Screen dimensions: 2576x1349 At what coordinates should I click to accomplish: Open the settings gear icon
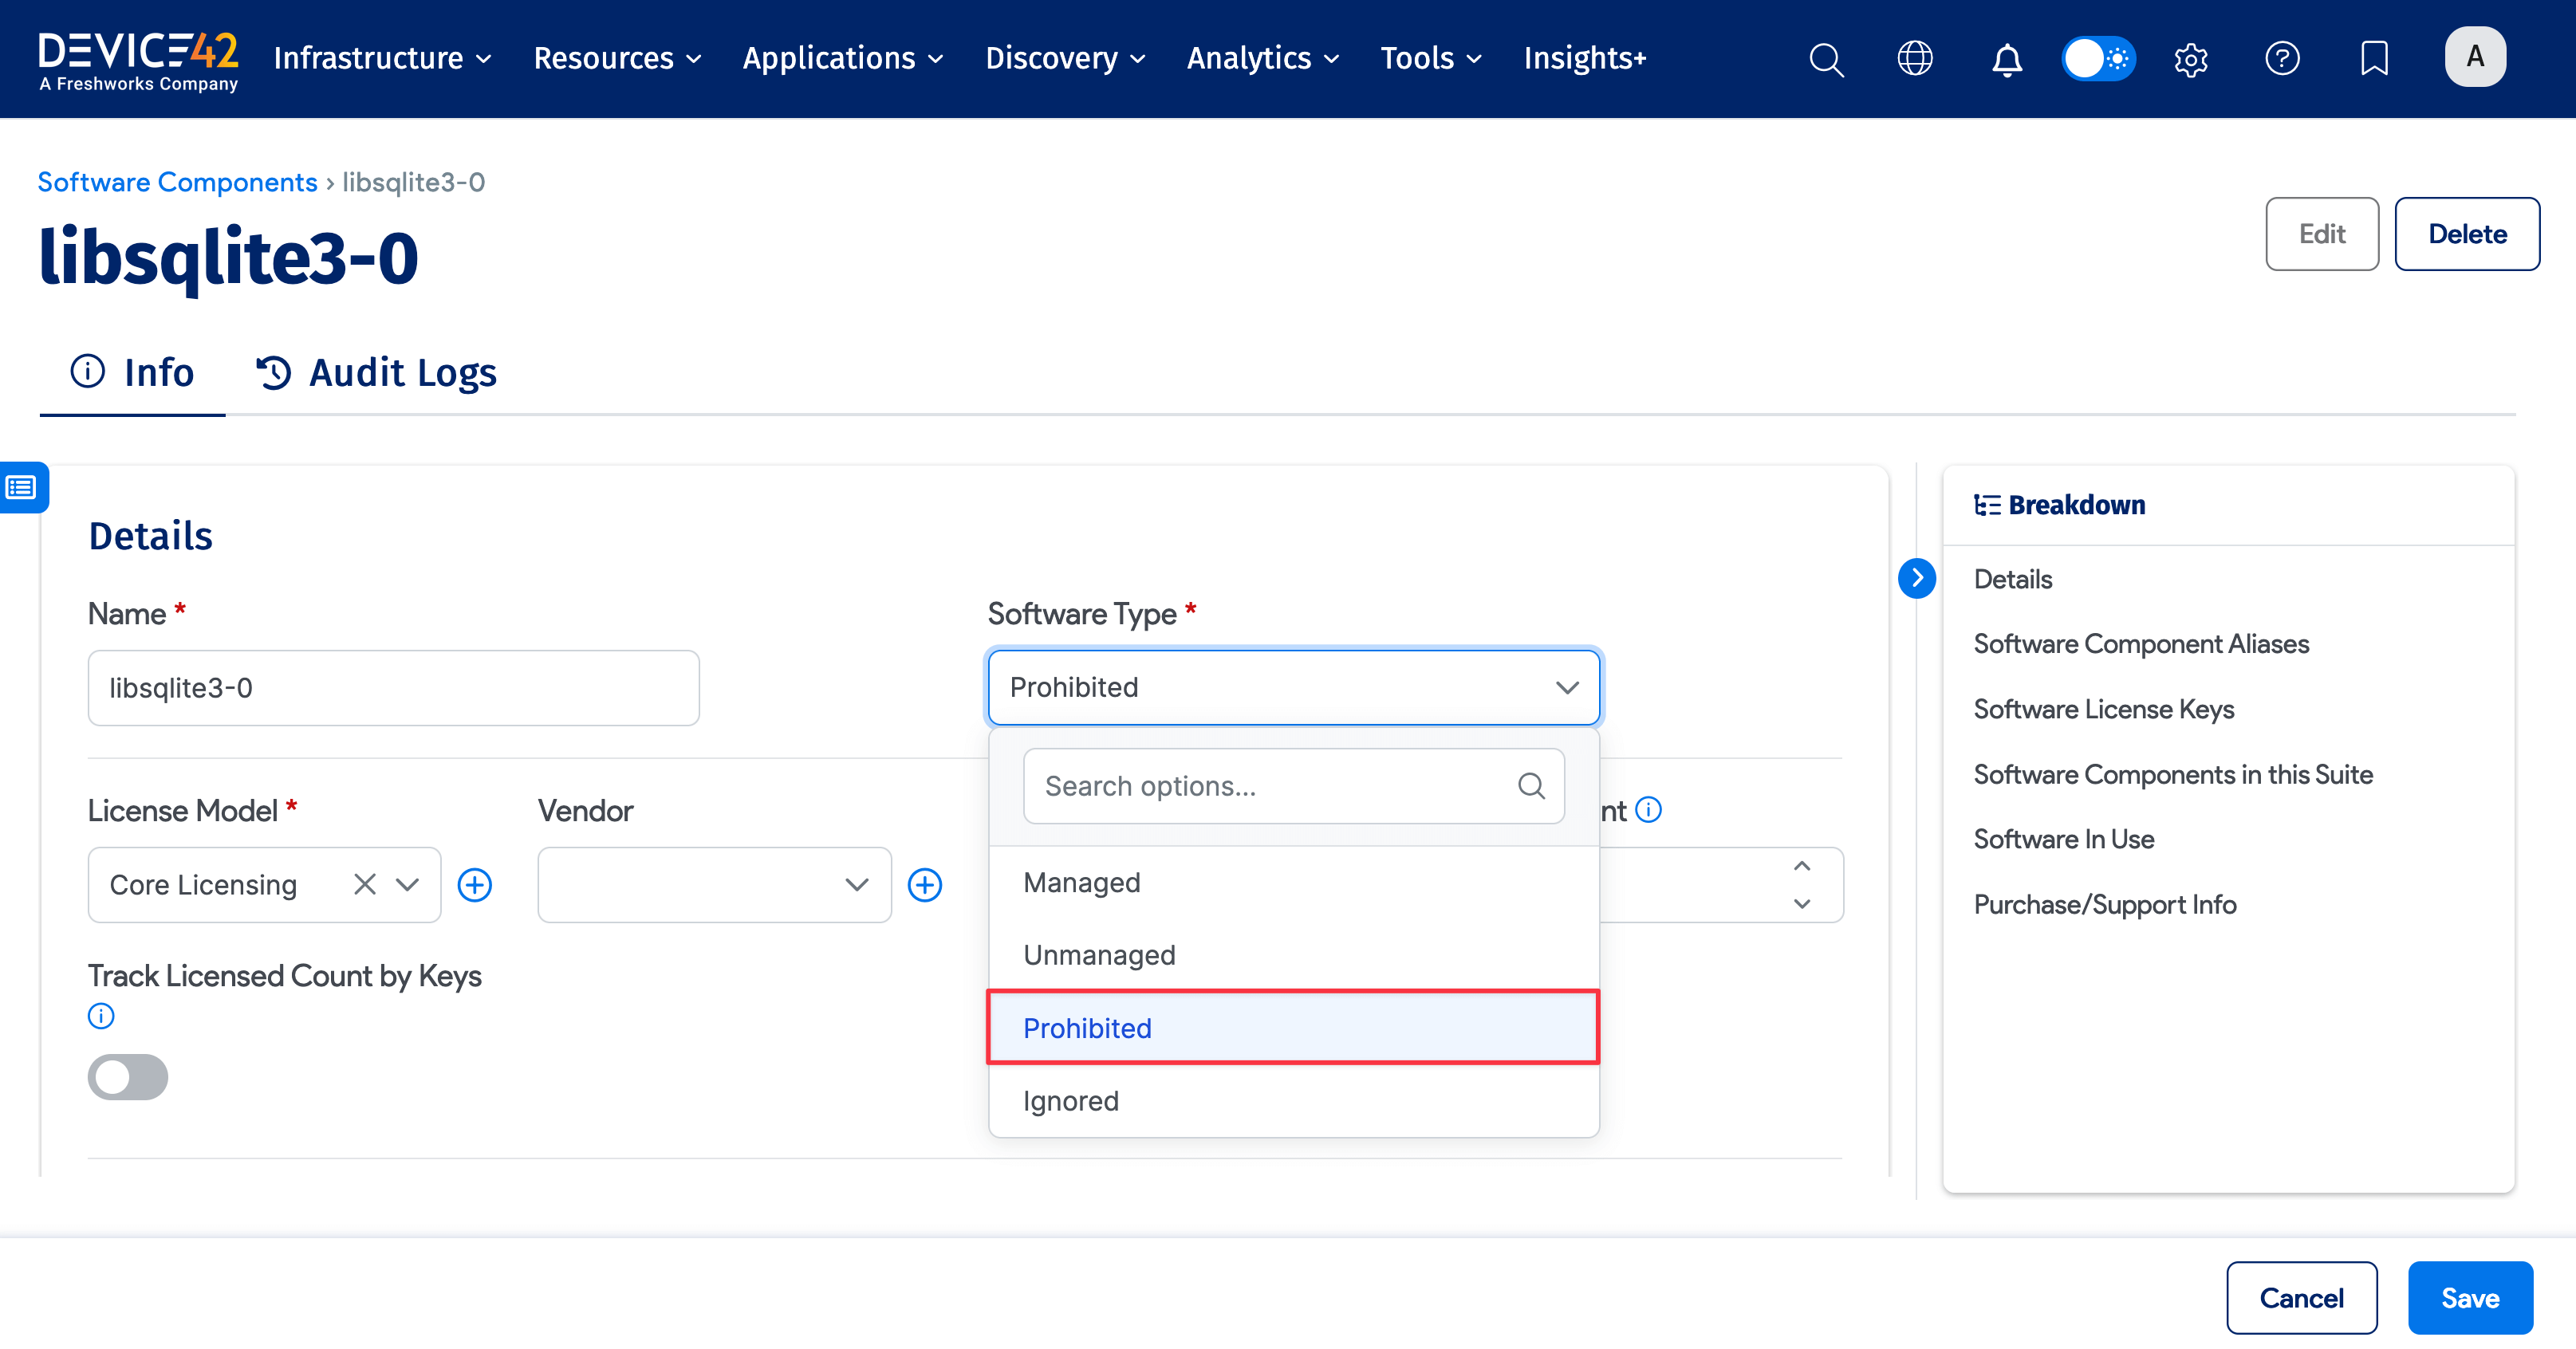pyautogui.click(x=2190, y=59)
